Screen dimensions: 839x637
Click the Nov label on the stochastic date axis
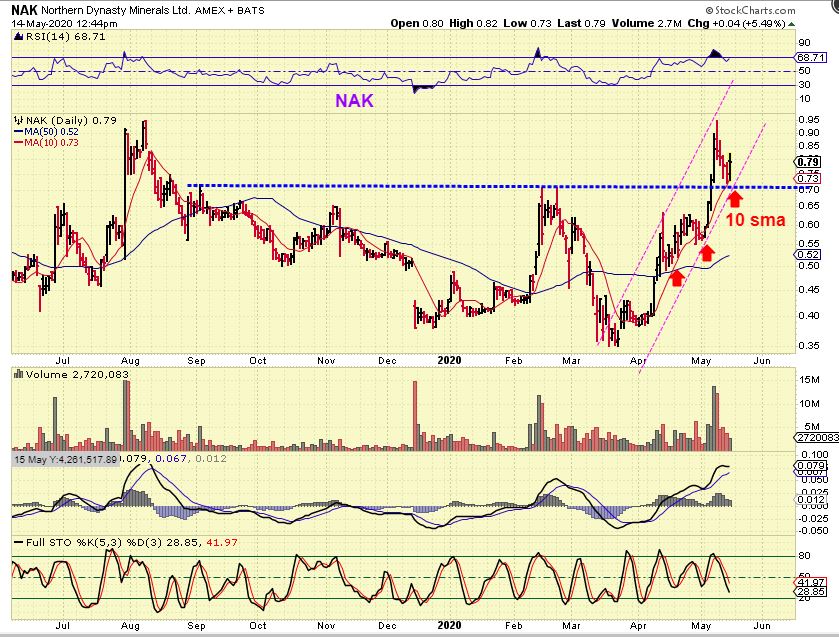tap(326, 625)
